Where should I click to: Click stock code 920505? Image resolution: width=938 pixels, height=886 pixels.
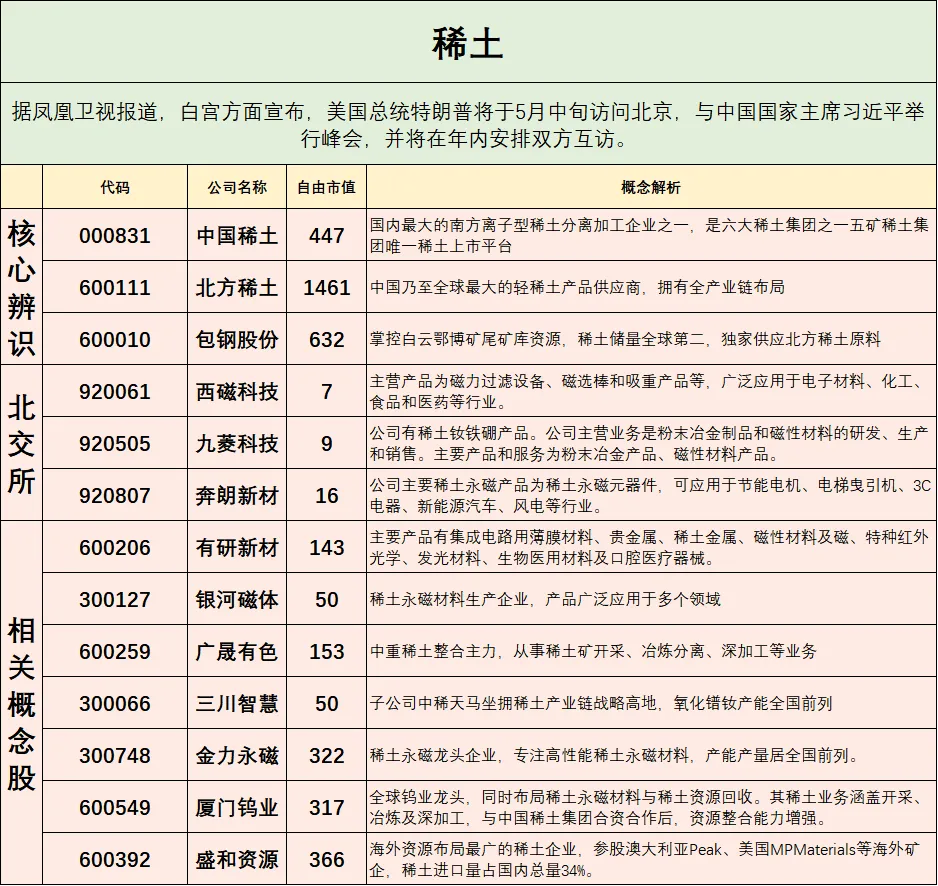tap(115, 444)
